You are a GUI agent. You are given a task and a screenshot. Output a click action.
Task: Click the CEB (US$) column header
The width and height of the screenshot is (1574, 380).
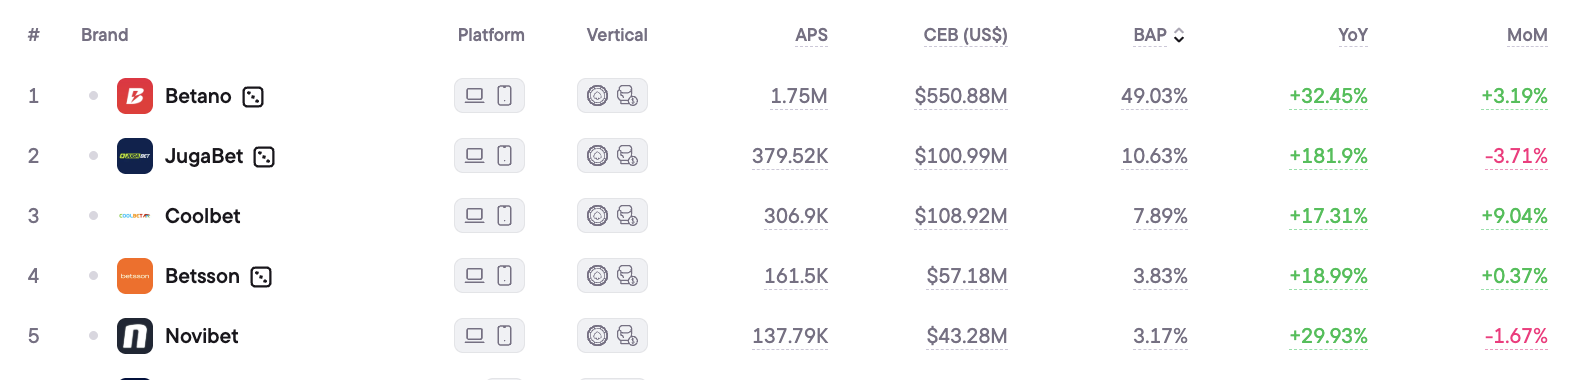(x=965, y=35)
